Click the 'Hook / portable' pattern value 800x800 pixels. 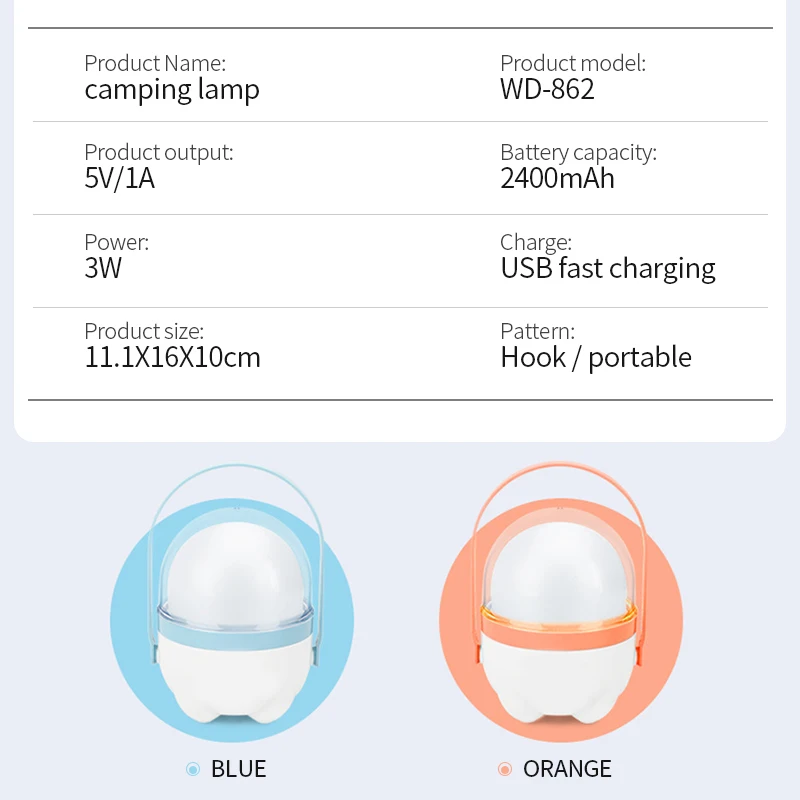tap(596, 358)
